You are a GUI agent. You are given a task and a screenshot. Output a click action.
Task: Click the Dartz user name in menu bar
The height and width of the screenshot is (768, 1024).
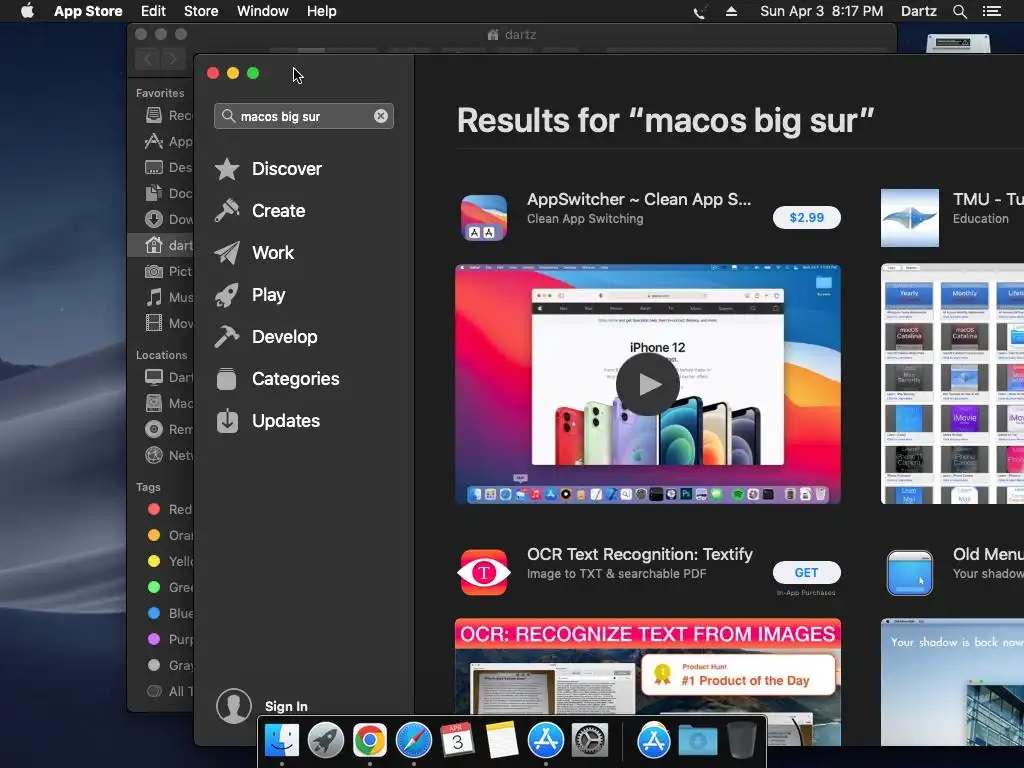(x=918, y=11)
